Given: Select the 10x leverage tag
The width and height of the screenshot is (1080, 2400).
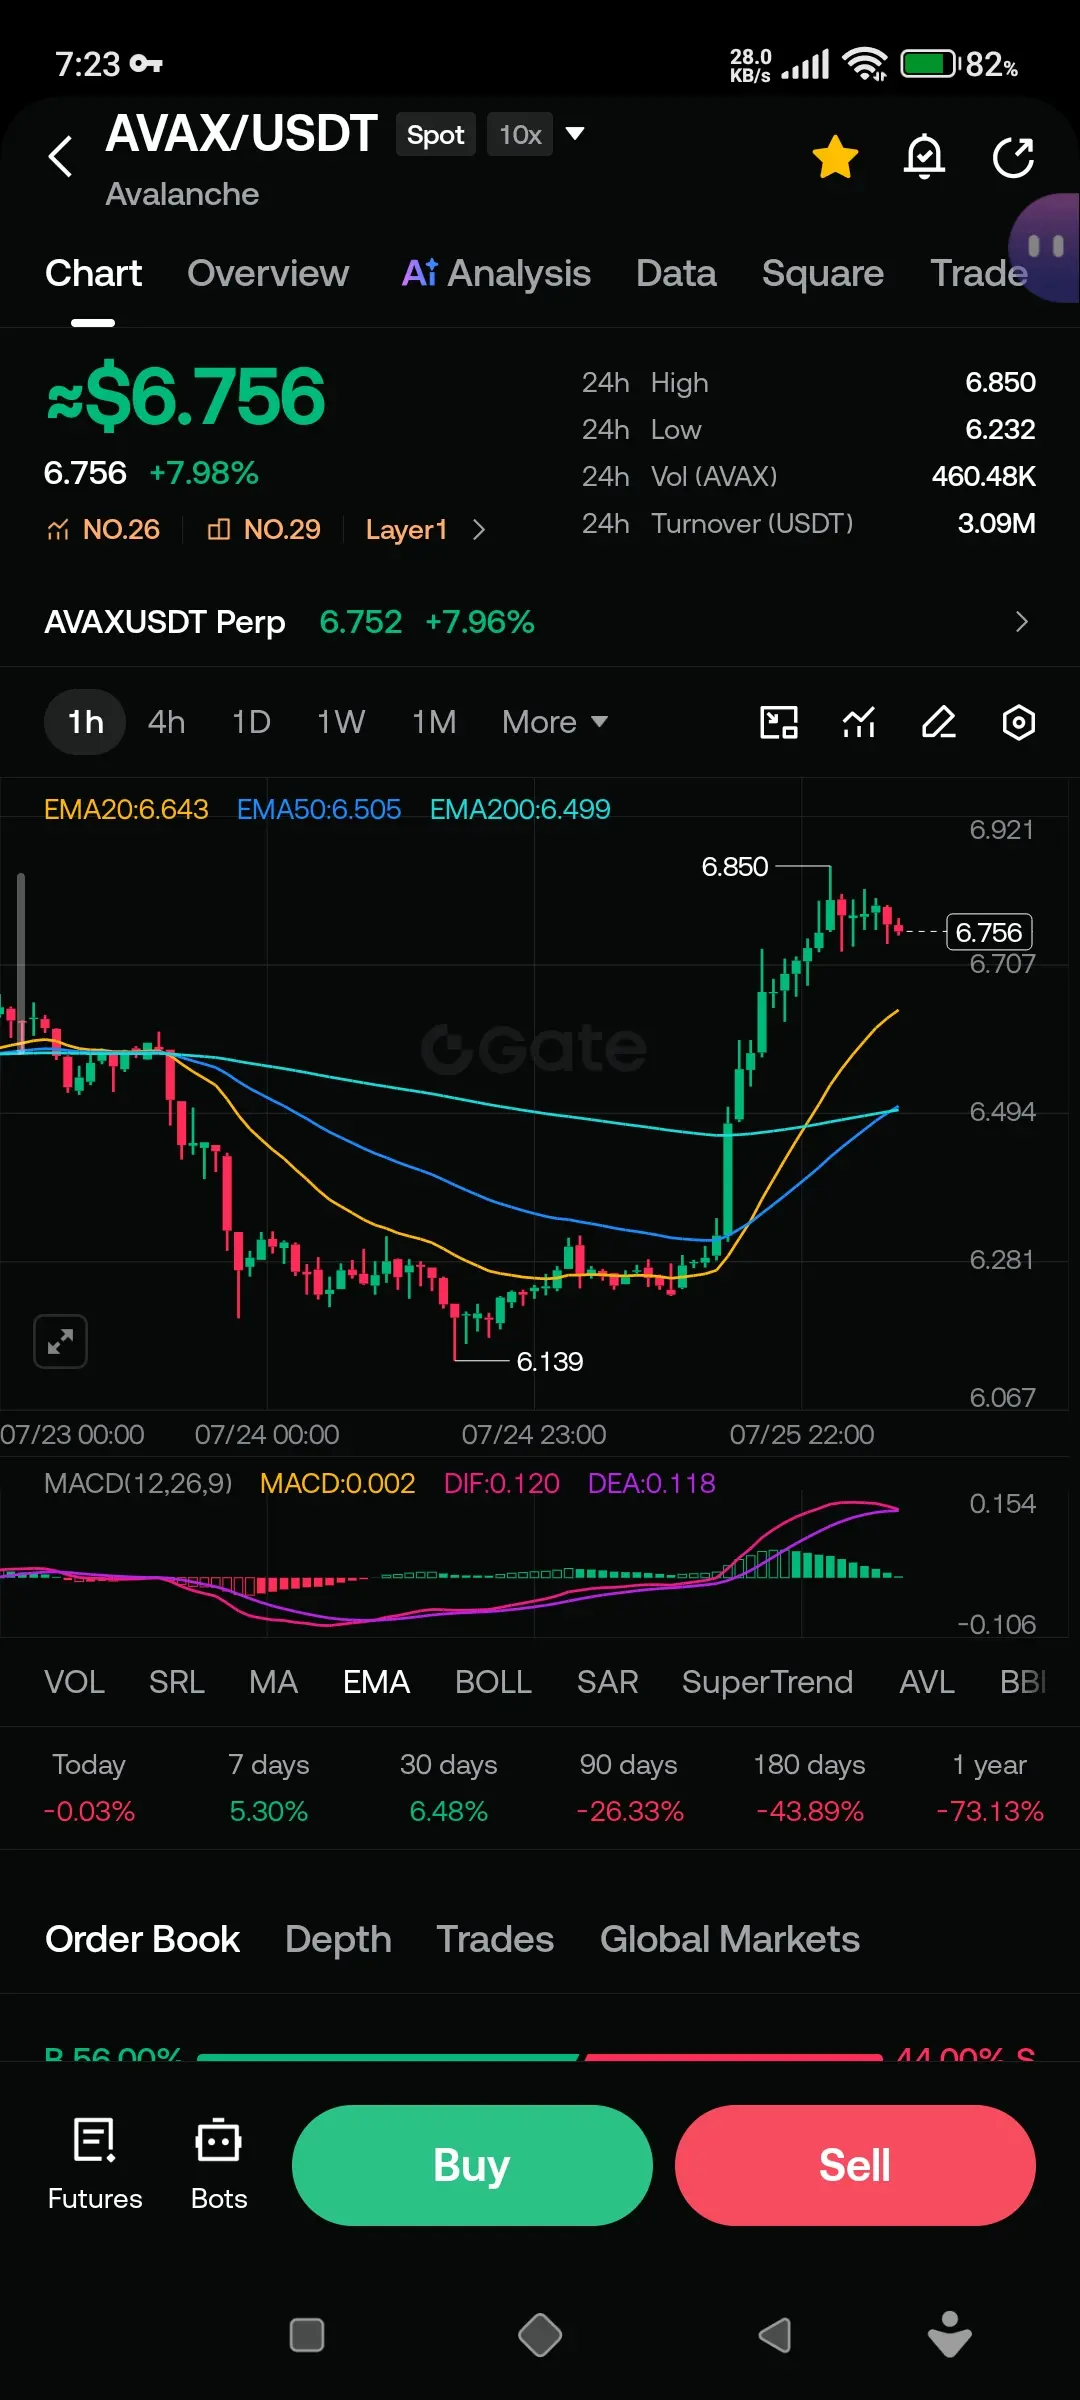Looking at the screenshot, I should pyautogui.click(x=520, y=134).
